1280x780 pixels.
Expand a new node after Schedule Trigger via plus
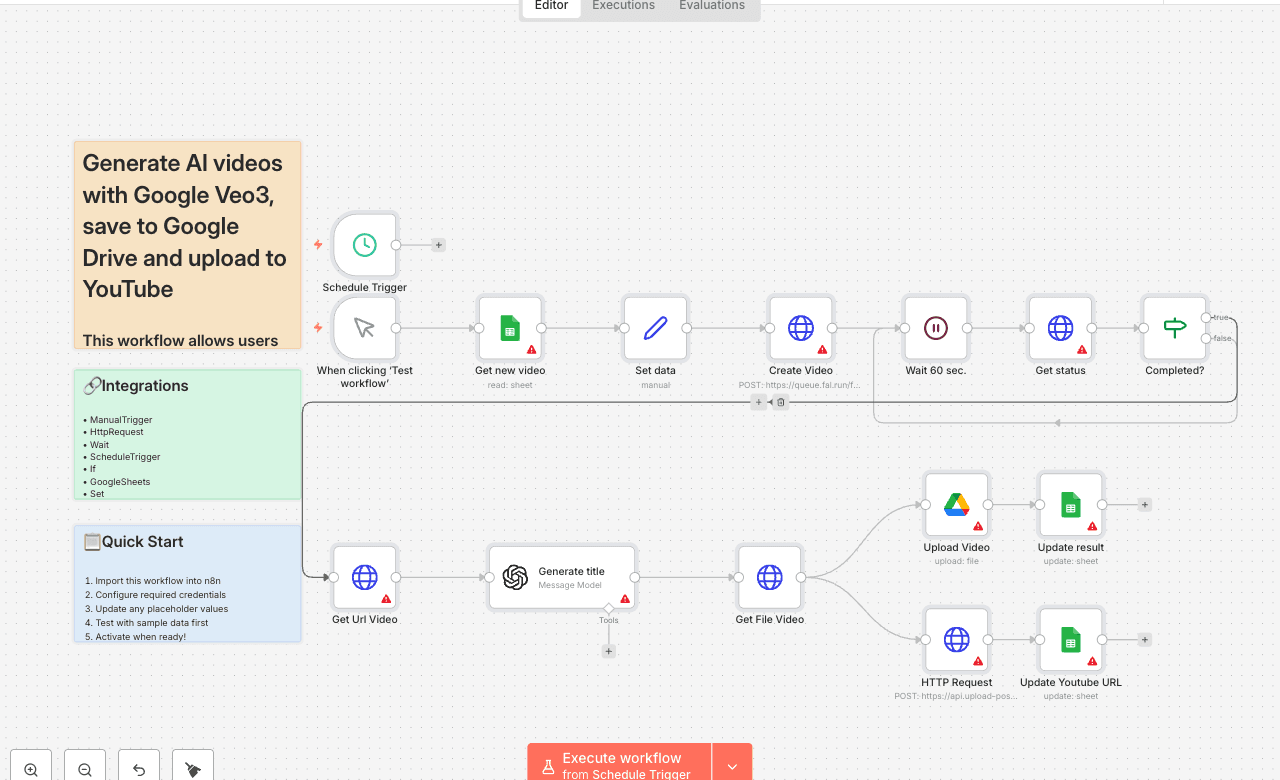click(438, 244)
